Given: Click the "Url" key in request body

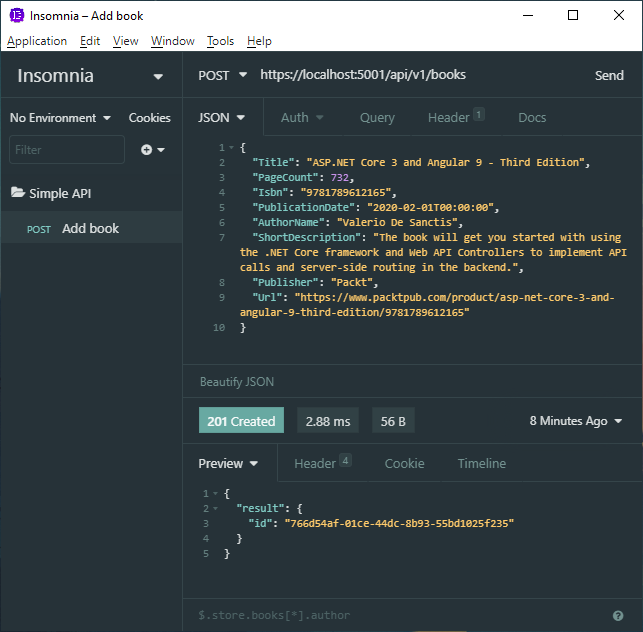Looking at the screenshot, I should [x=267, y=297].
